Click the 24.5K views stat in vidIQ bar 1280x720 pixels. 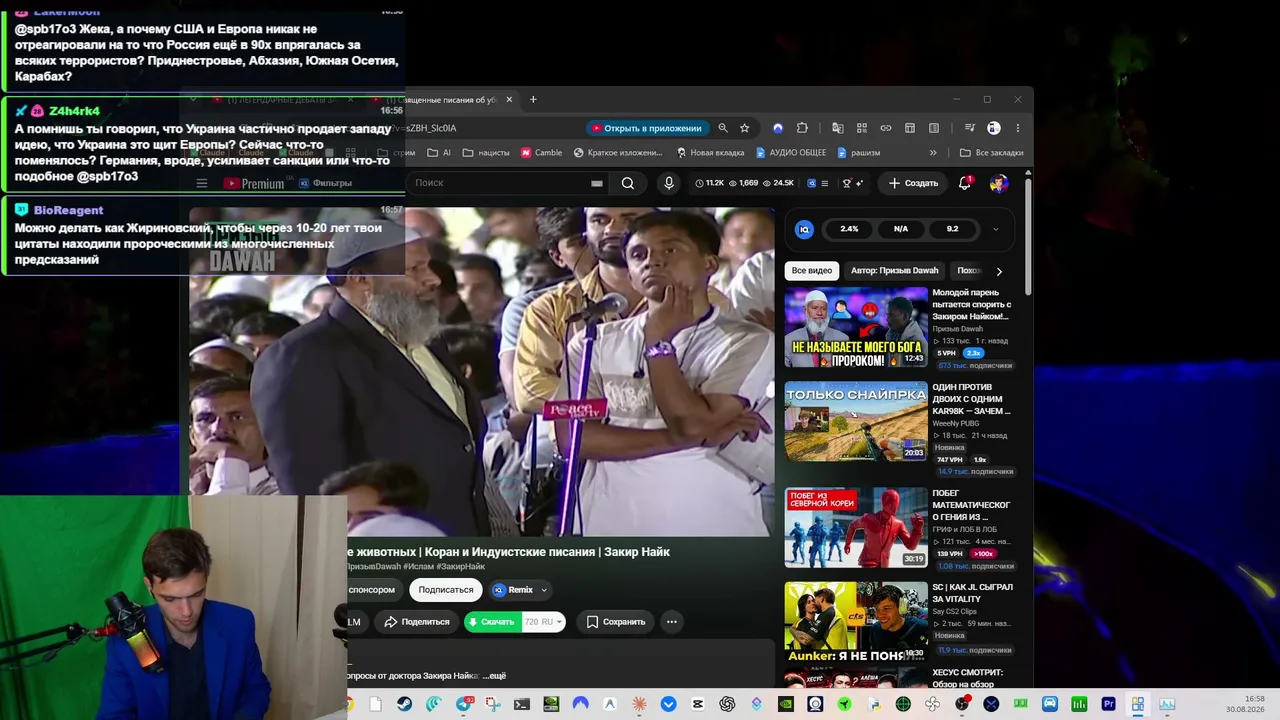click(778, 183)
